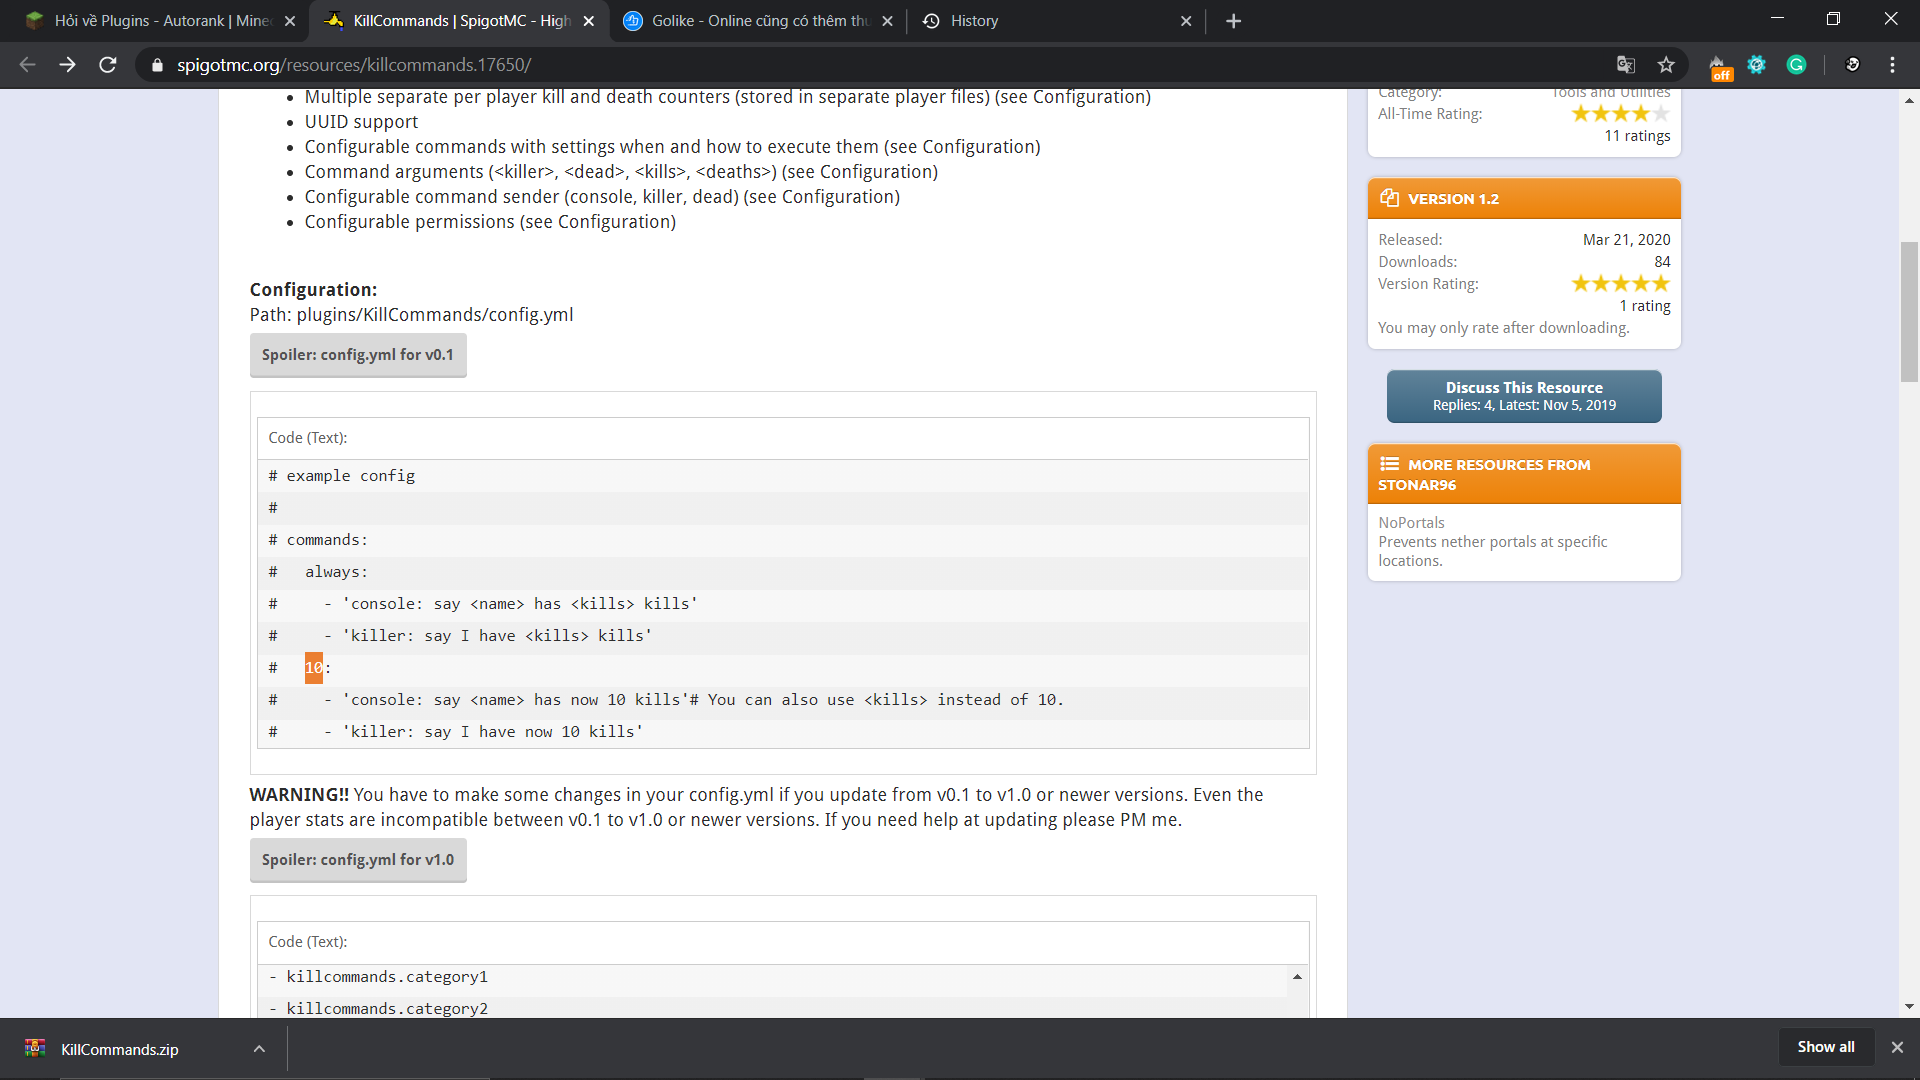Viewport: 1920px width, 1080px height.
Task: Close the downloads bar
Action: click(x=1897, y=1047)
